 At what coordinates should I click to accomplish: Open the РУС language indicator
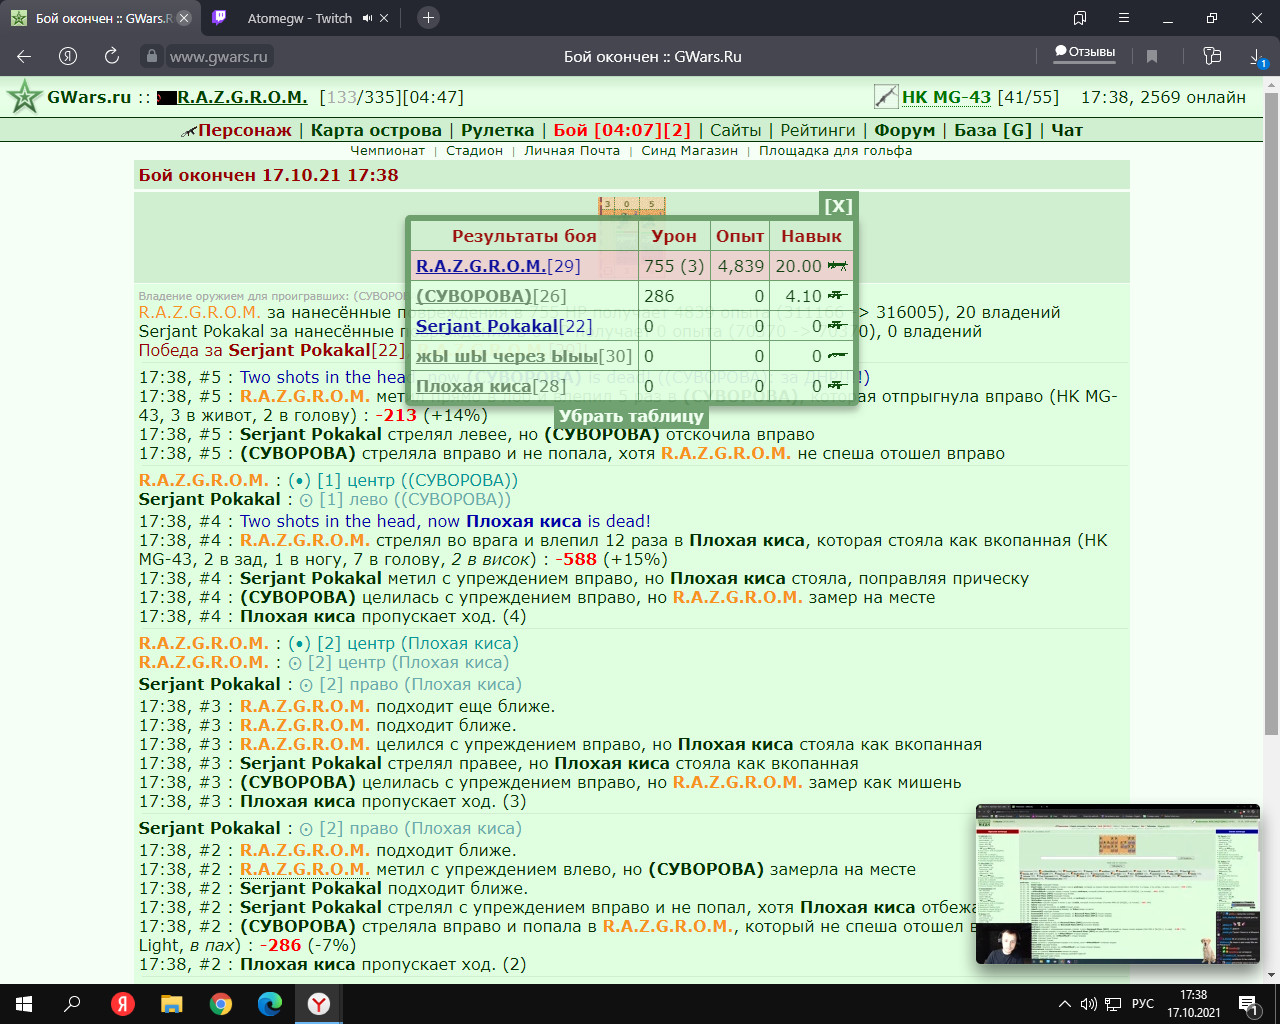click(x=1143, y=1004)
